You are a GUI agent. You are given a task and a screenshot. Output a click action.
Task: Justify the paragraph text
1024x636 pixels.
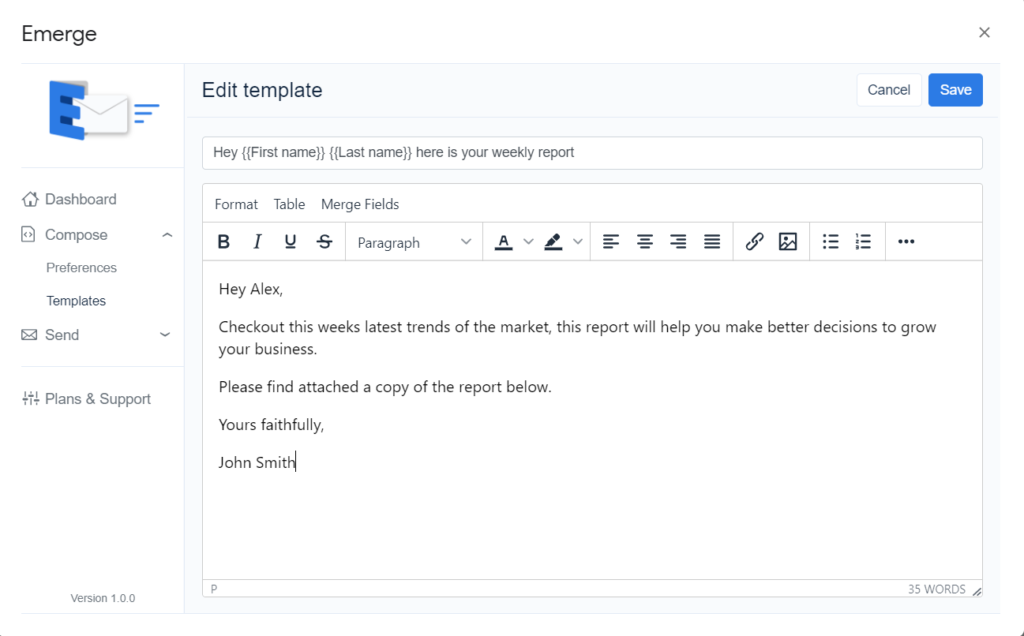(x=712, y=242)
